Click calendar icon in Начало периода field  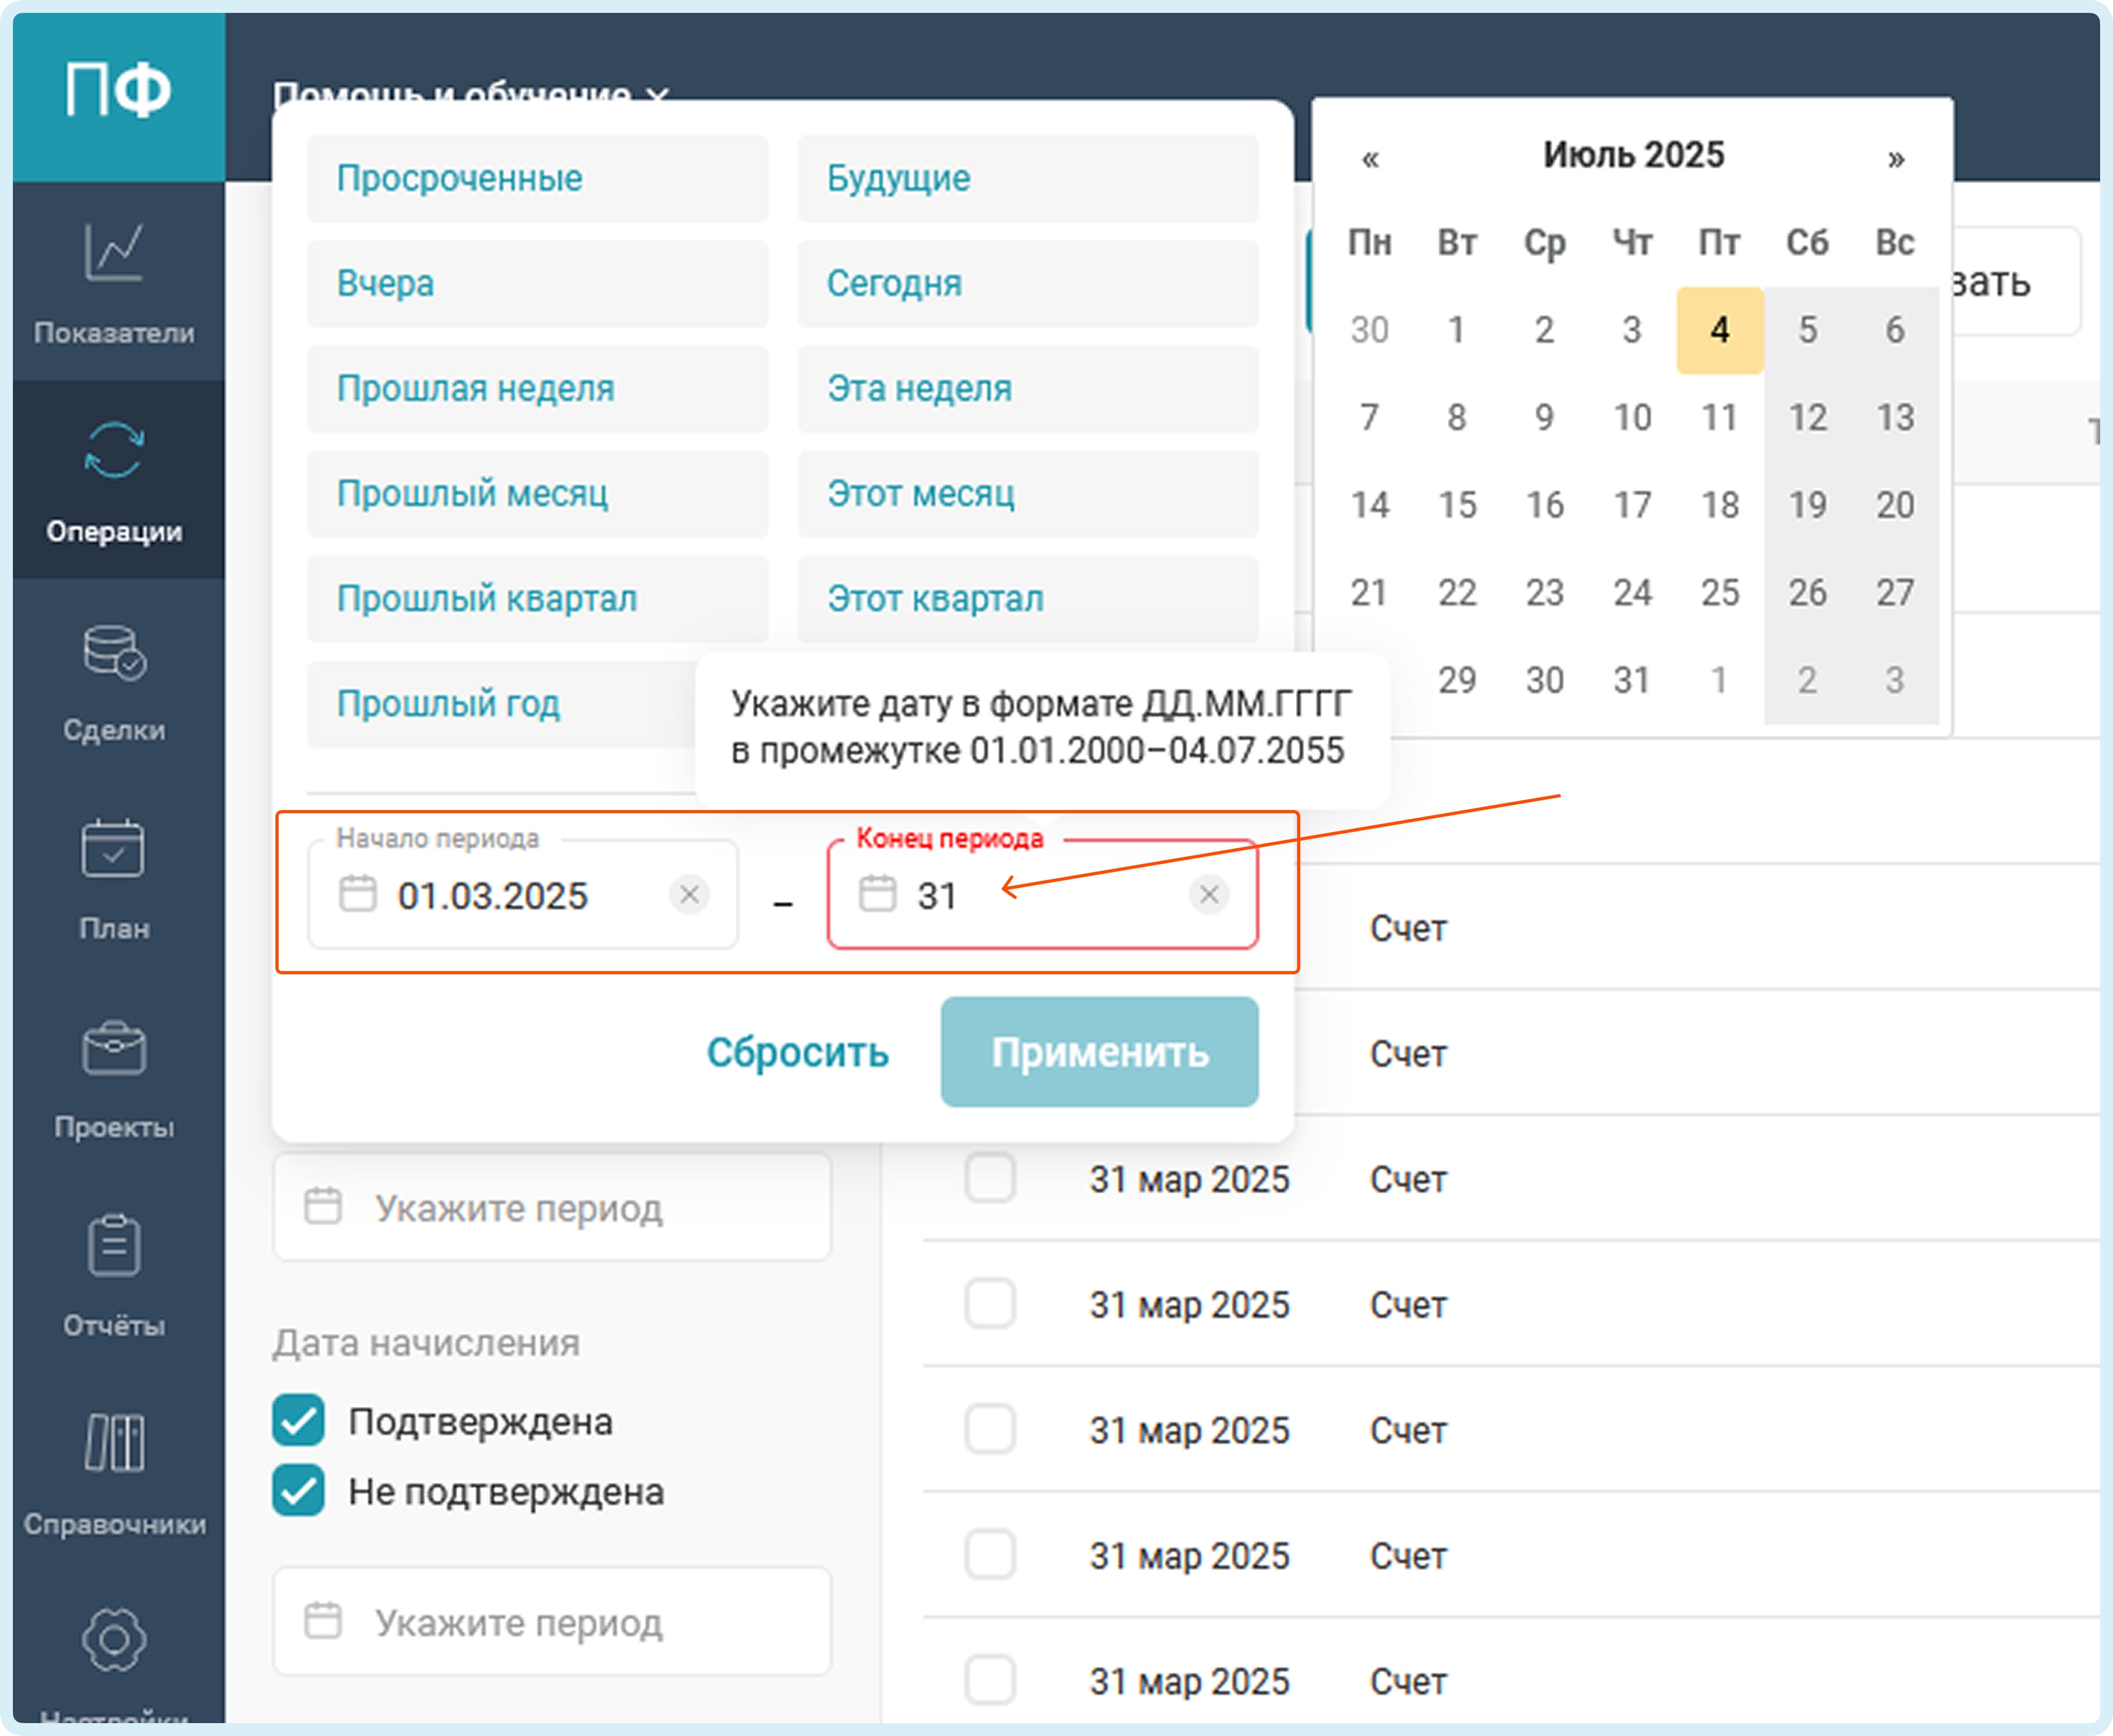click(x=357, y=894)
